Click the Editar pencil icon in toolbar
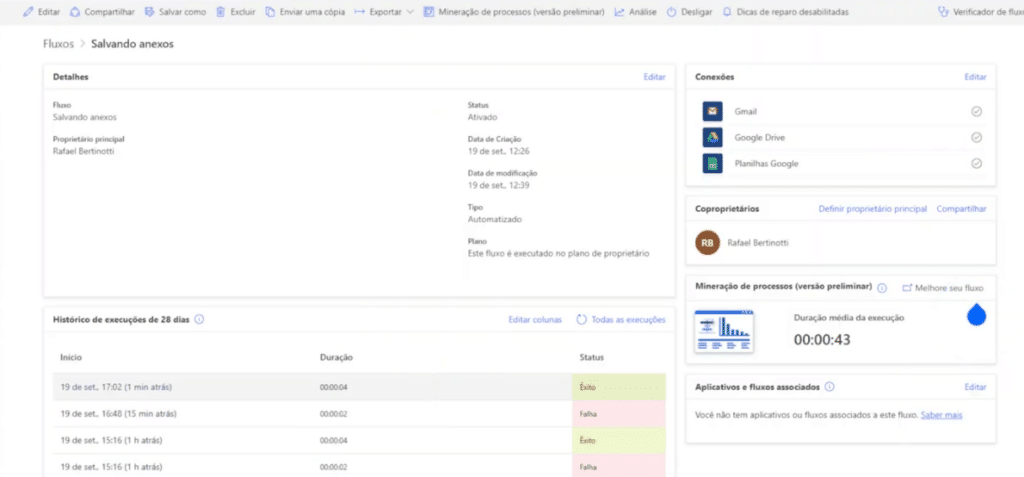Screen dimensions: 1024x477 [x=28, y=12]
